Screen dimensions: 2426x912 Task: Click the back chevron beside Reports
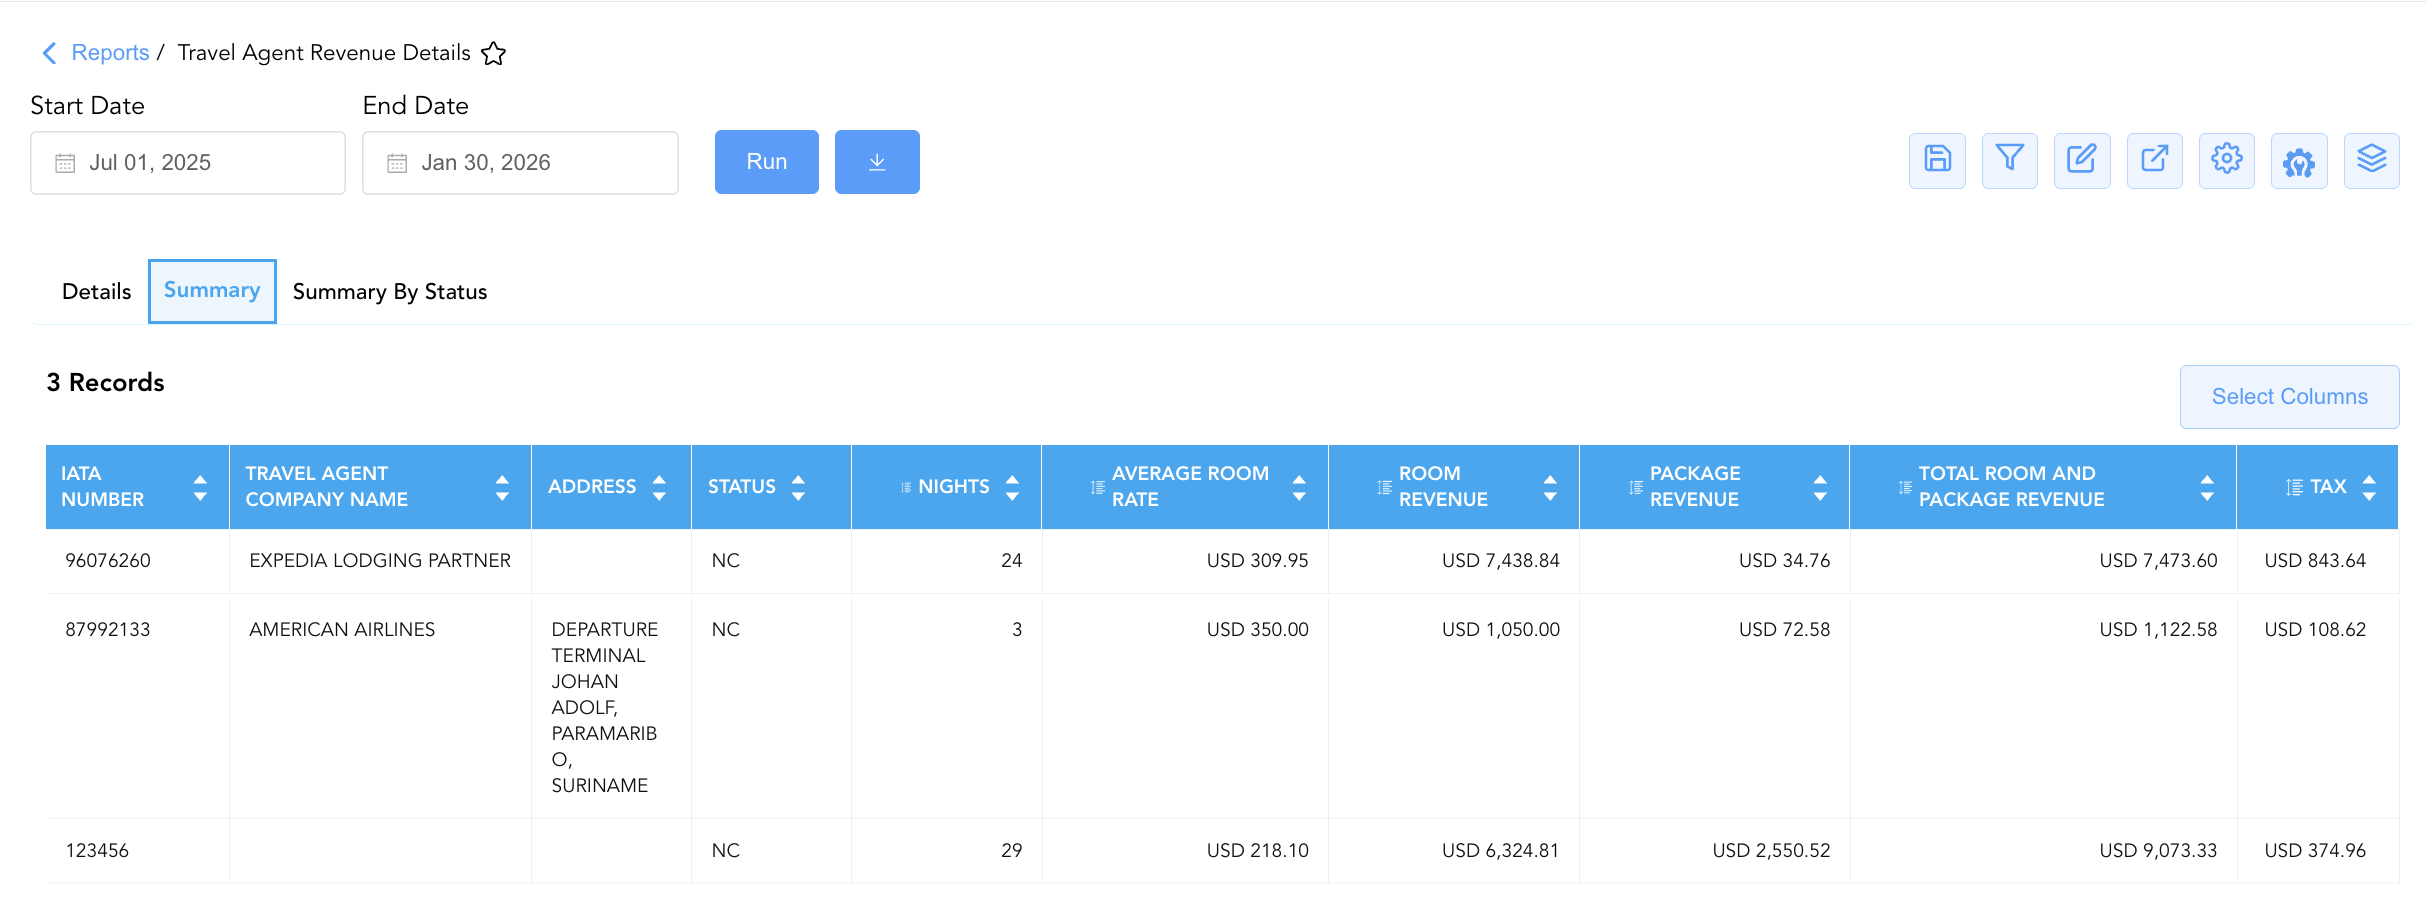[49, 53]
